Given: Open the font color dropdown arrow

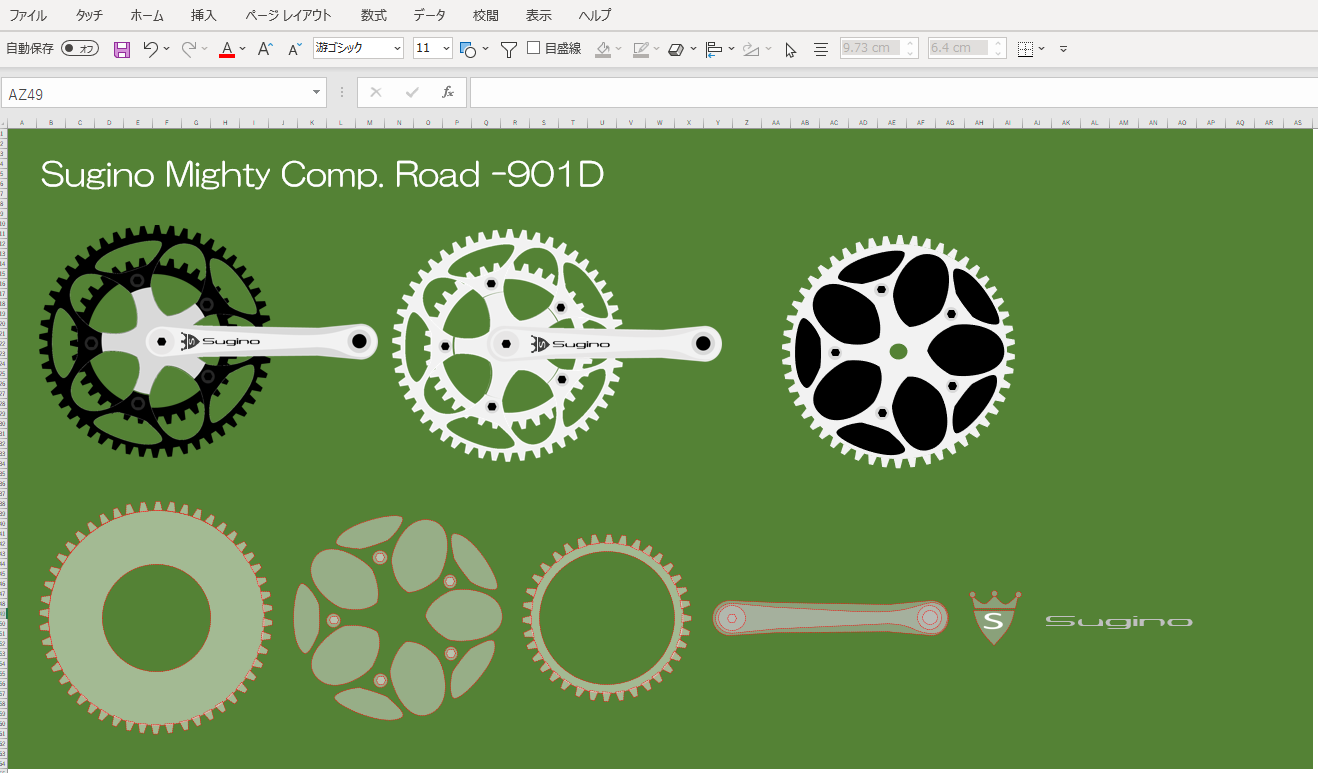Looking at the screenshot, I should (x=243, y=48).
